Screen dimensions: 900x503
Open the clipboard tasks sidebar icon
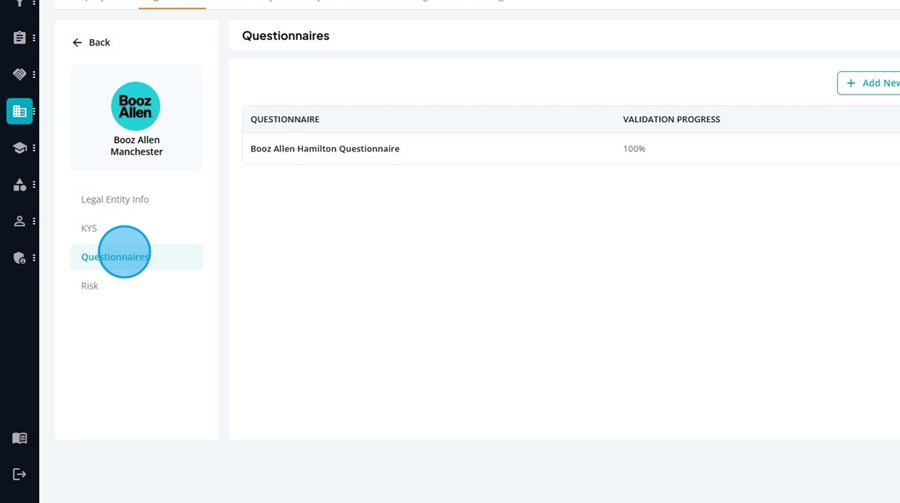pyautogui.click(x=20, y=38)
